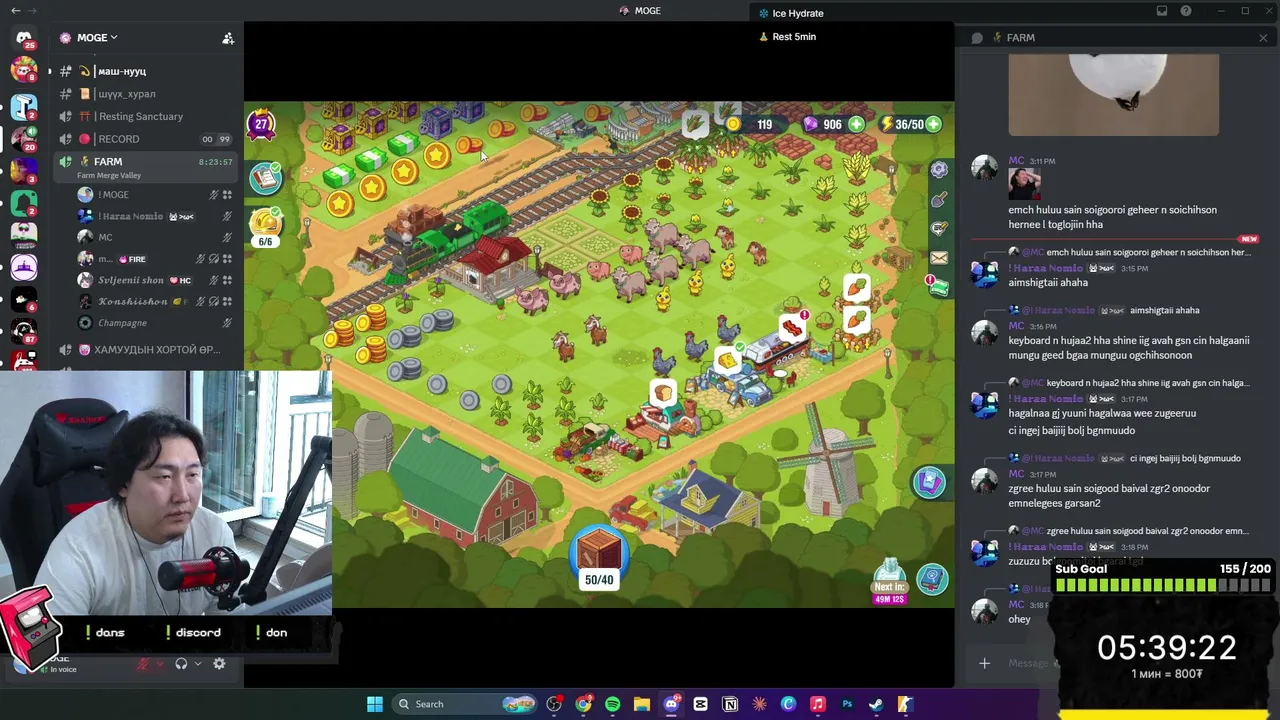Viewport: 1280px width, 720px height.
Task: Open the game mailbox envelope icon
Action: point(939,258)
